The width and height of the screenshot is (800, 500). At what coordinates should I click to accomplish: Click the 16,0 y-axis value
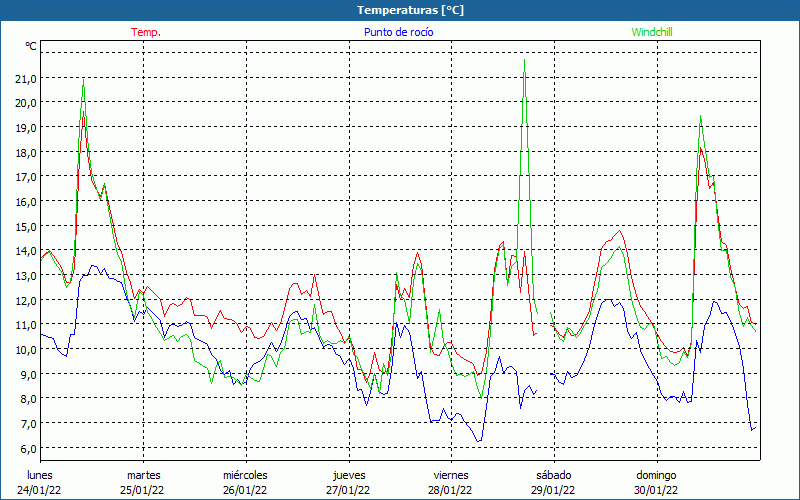tap(26, 202)
